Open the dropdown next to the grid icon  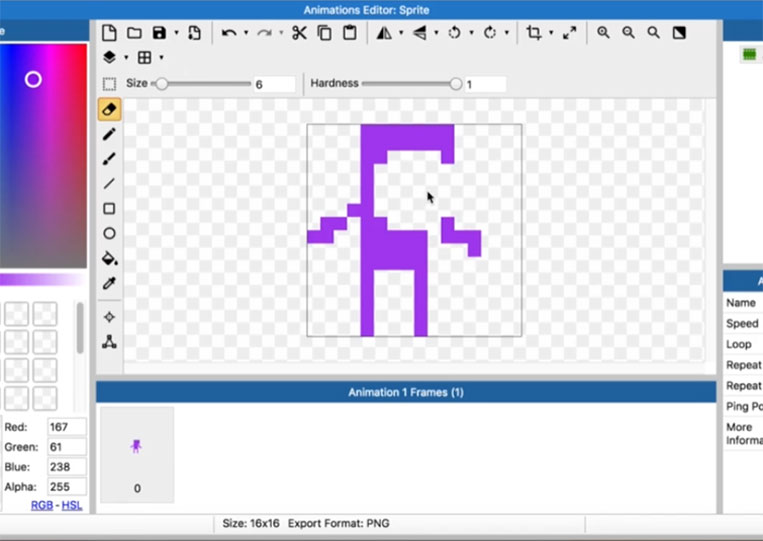(x=162, y=57)
